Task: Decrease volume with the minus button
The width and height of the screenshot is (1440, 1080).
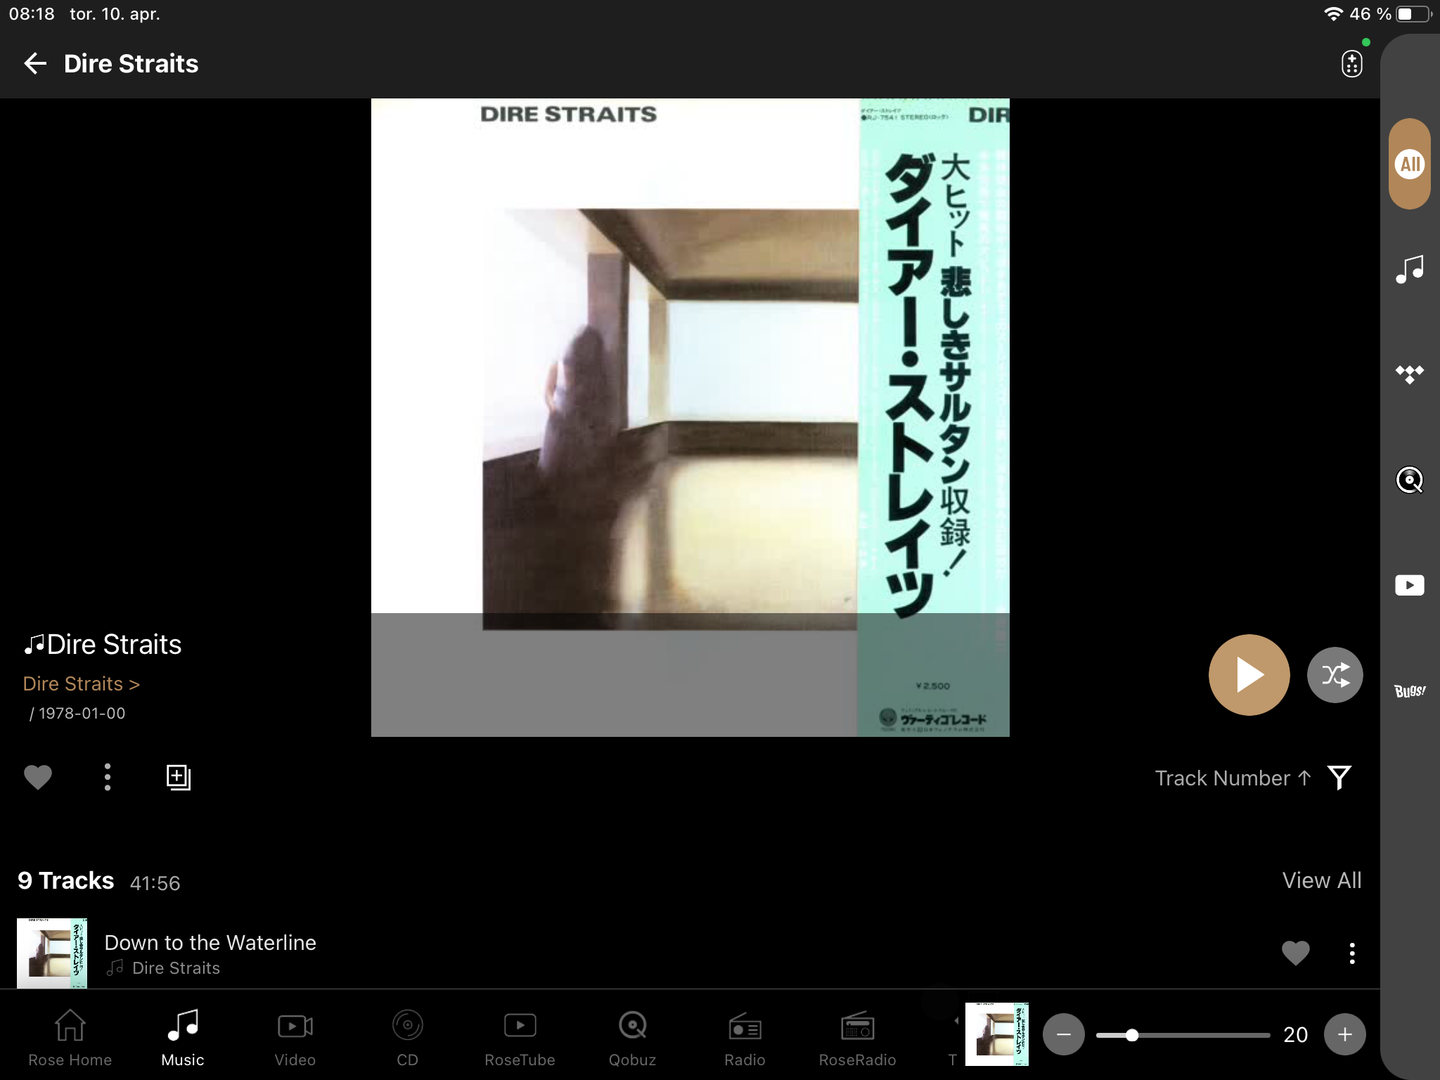Action: click(1064, 1034)
